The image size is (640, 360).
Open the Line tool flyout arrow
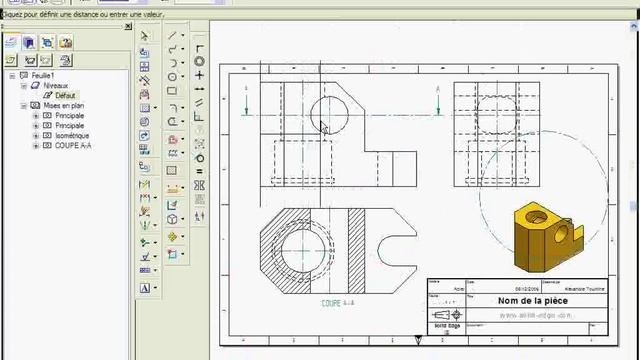(182, 36)
